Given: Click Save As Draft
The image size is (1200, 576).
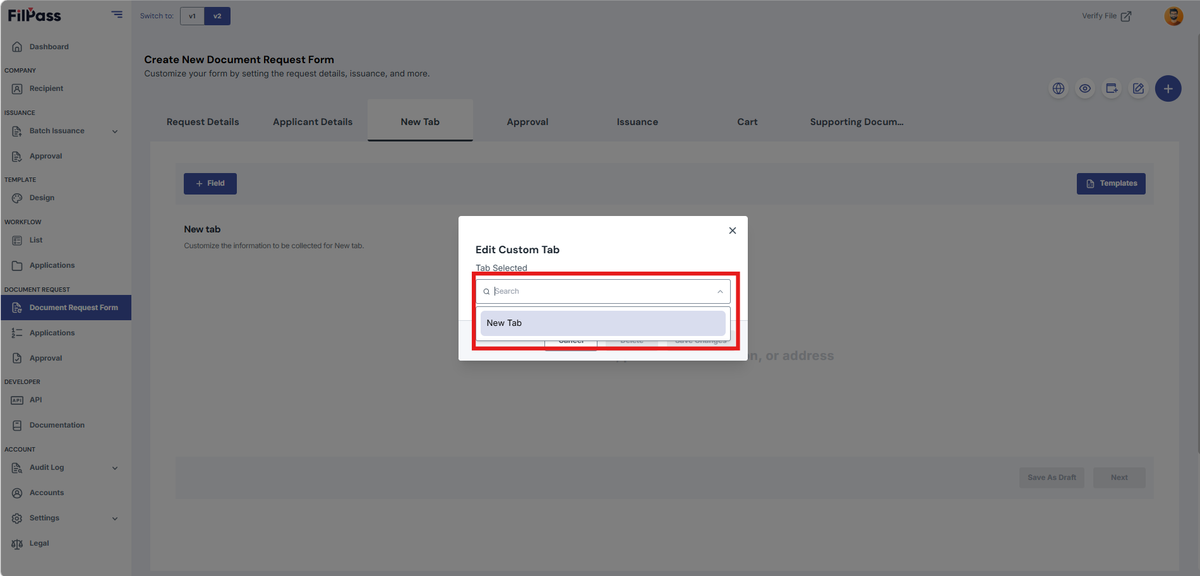Looking at the screenshot, I should 1052,478.
